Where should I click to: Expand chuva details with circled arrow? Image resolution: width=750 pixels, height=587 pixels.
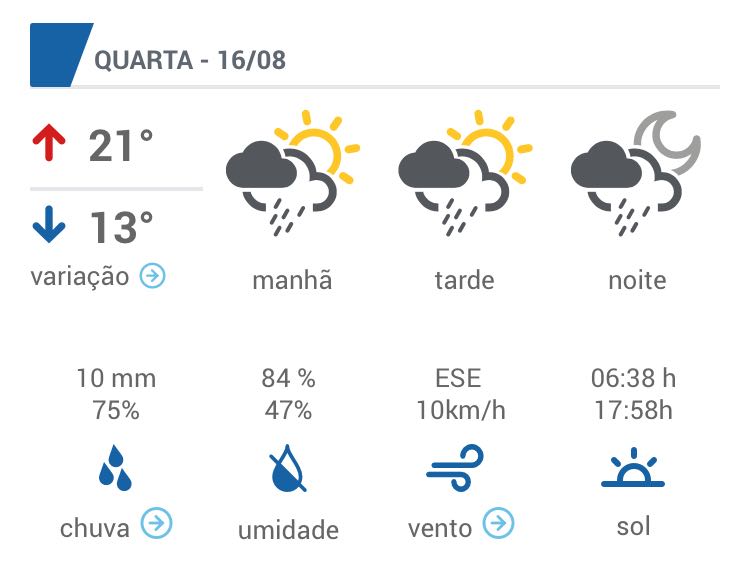pyautogui.click(x=156, y=523)
